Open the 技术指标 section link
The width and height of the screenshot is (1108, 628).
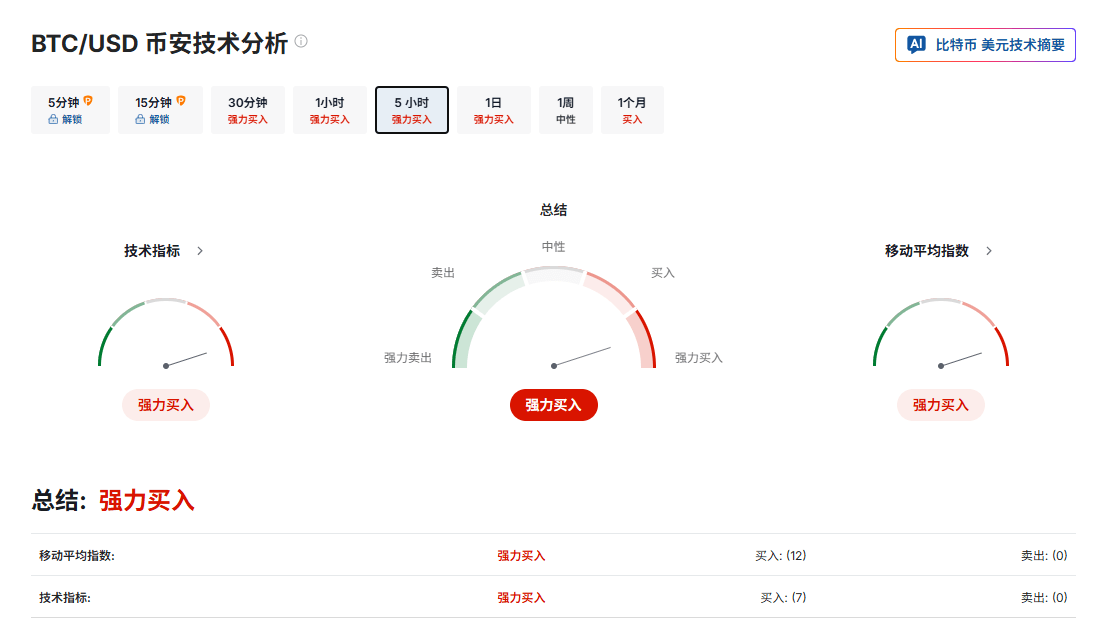click(x=152, y=251)
